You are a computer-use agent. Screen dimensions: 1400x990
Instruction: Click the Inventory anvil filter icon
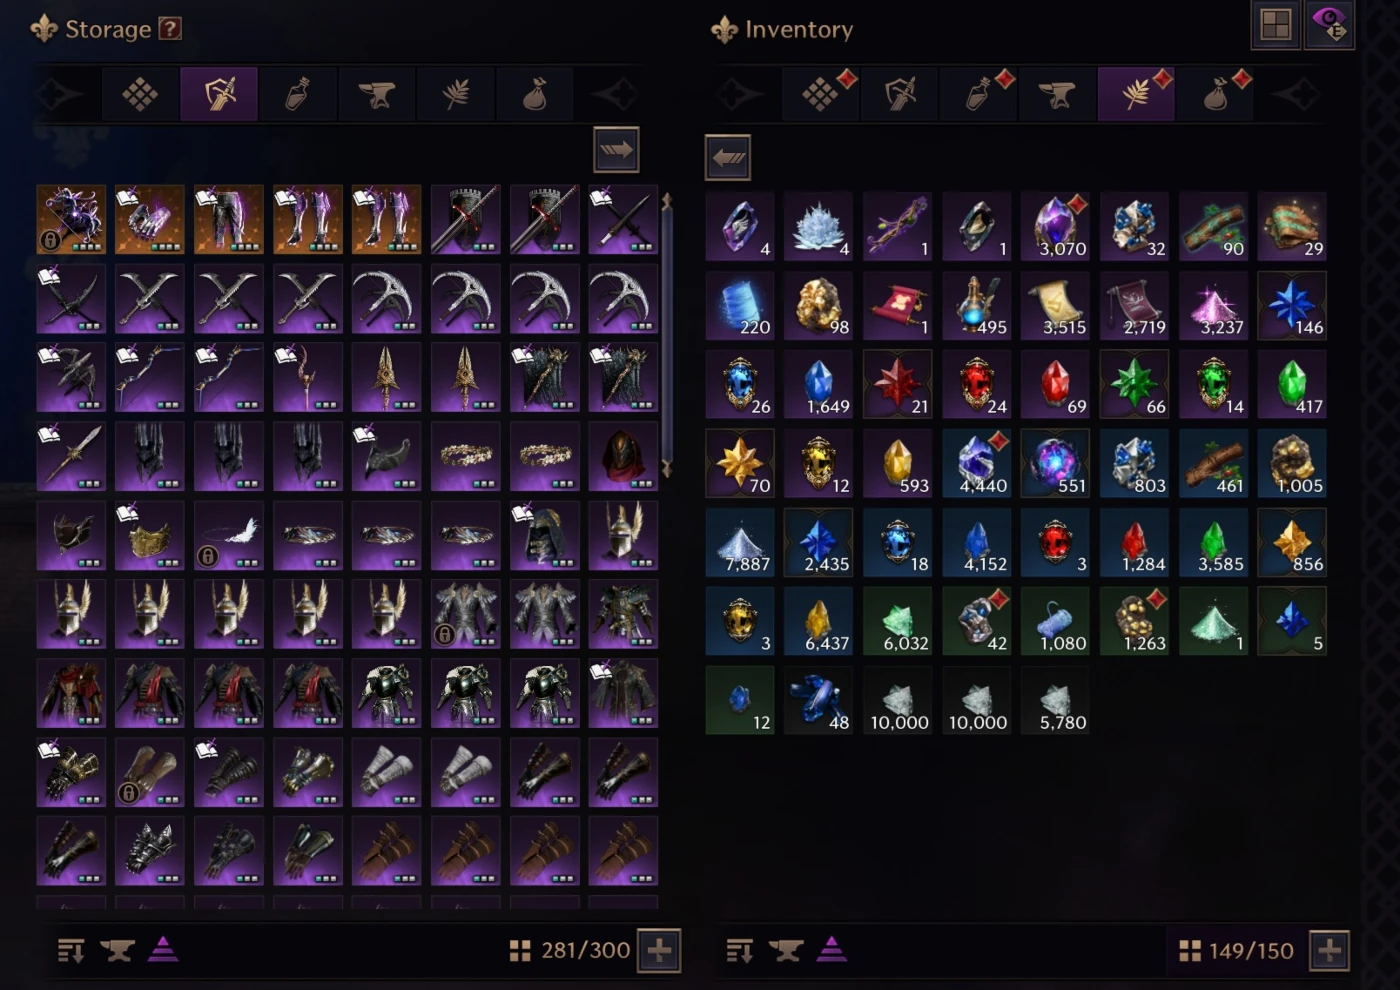785,950
